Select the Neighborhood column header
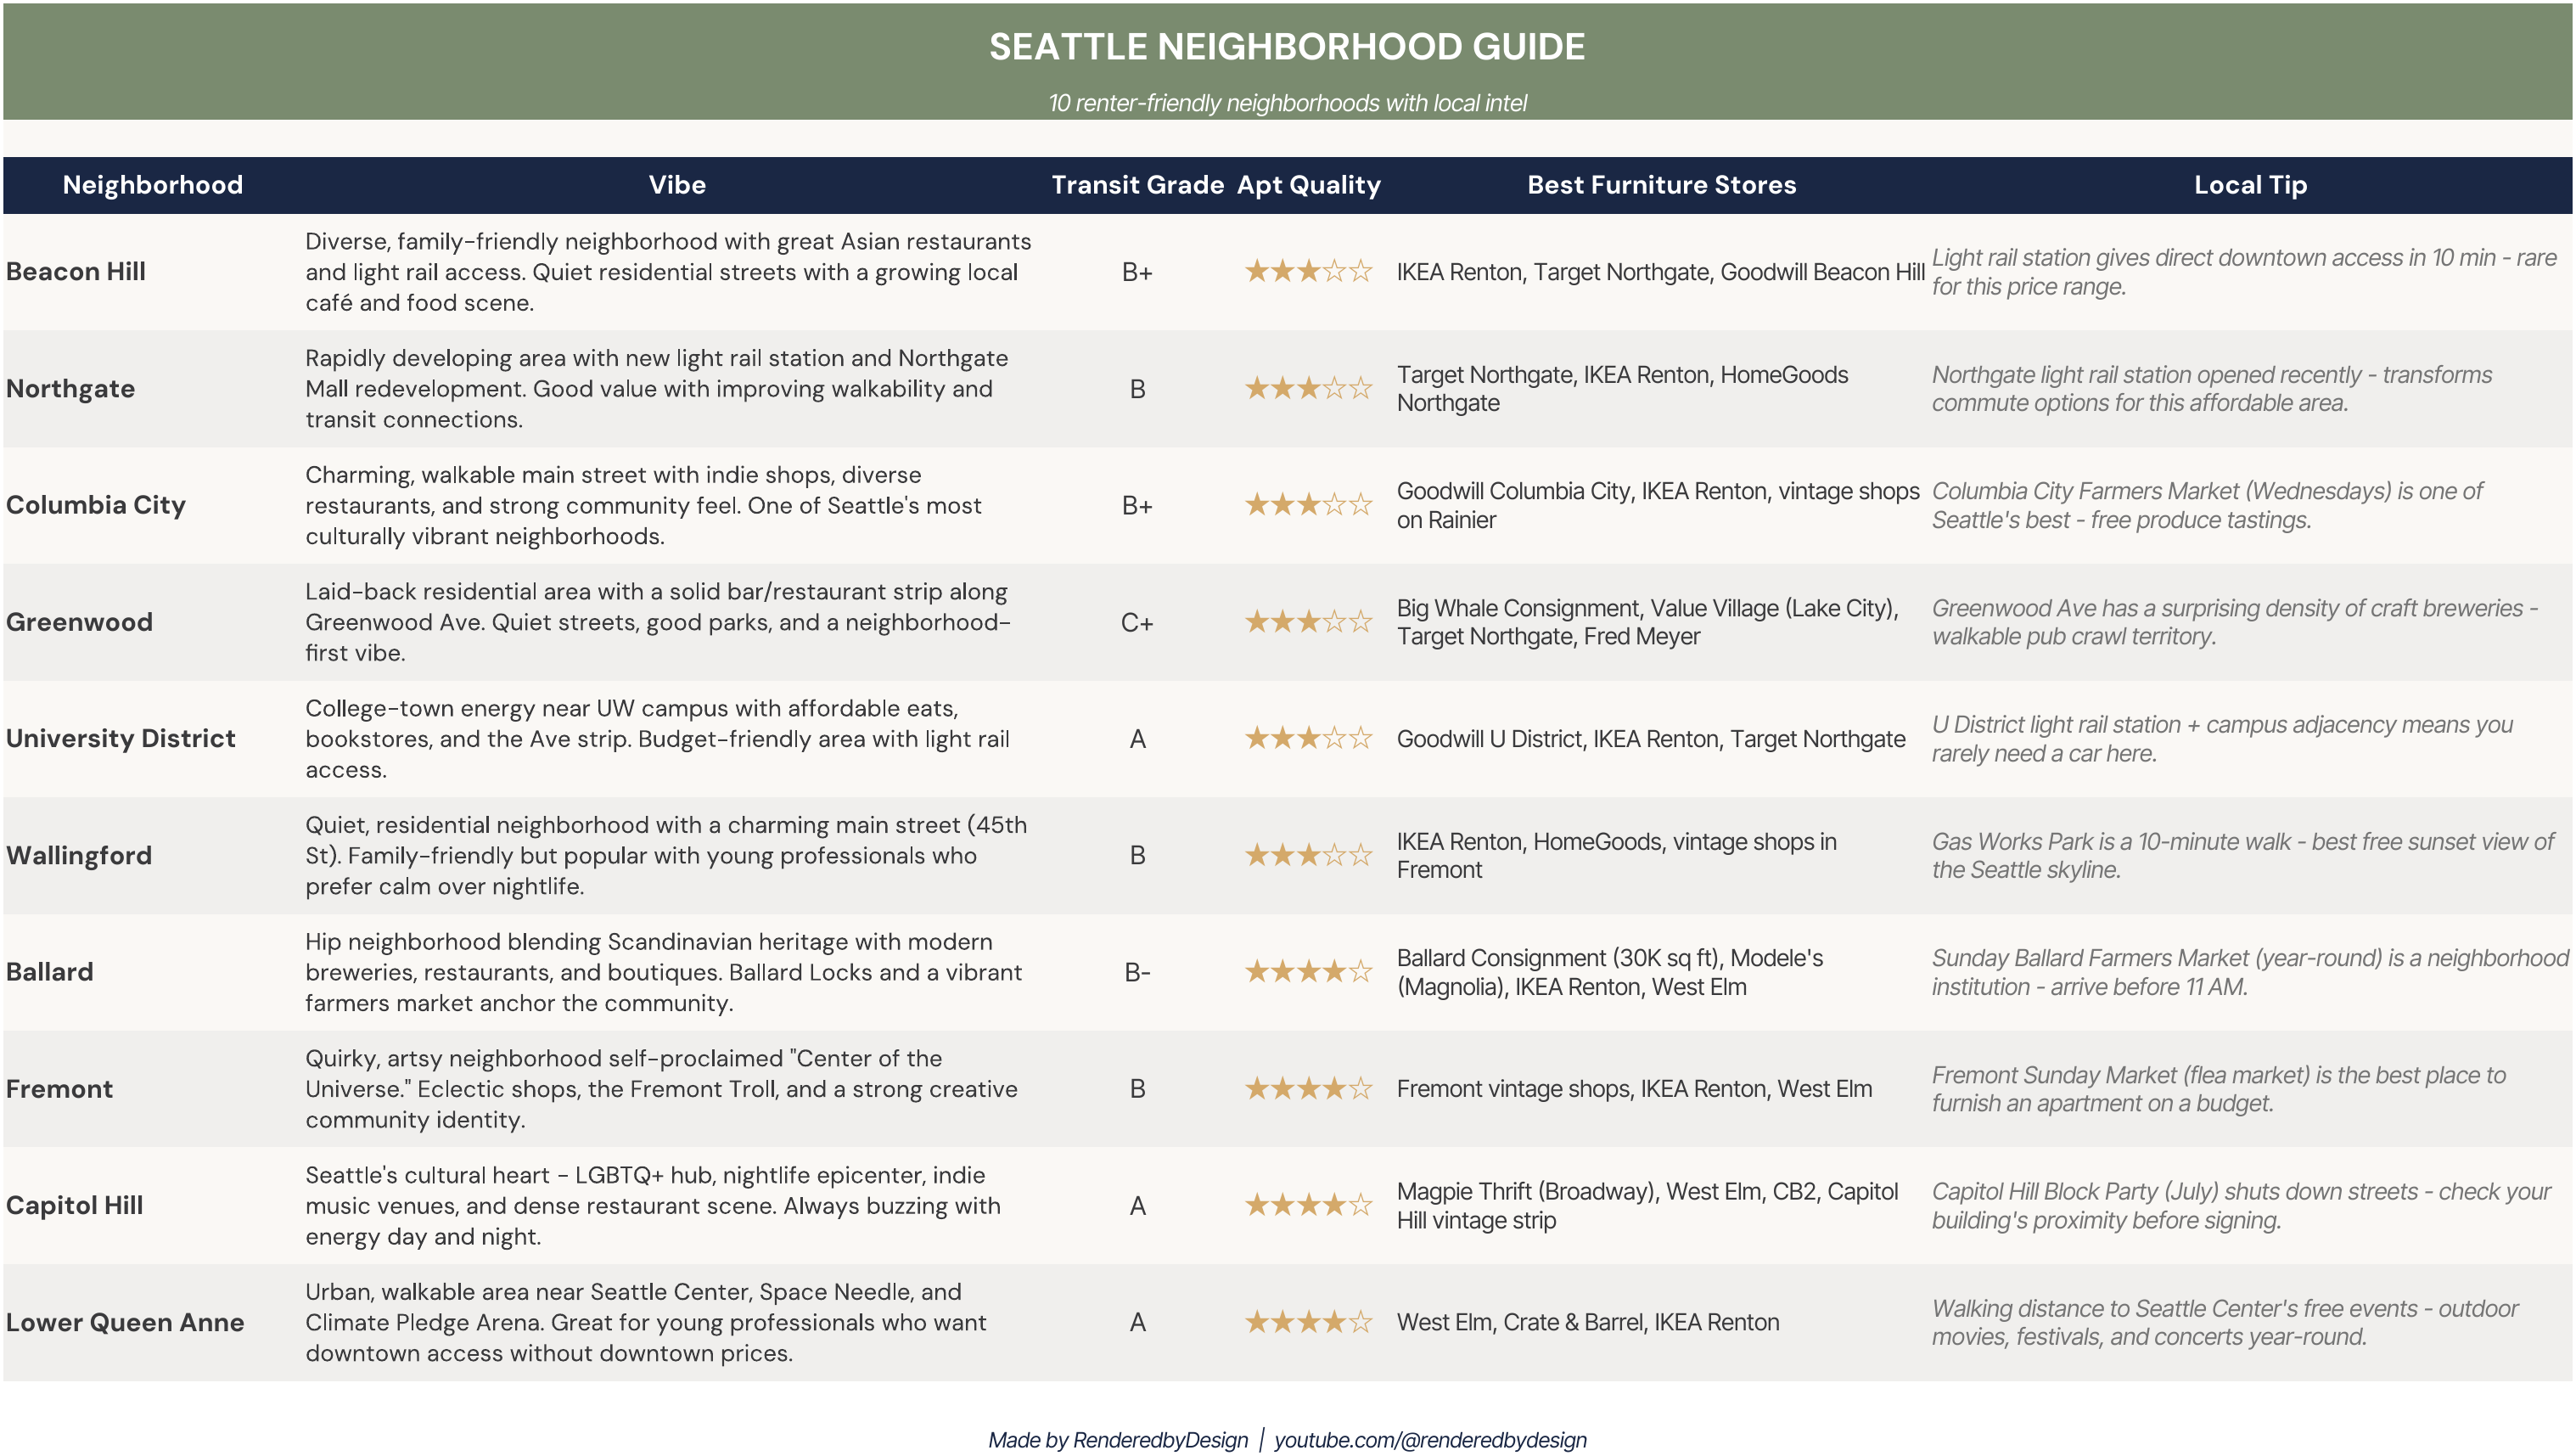The image size is (2576, 1456). point(153,185)
